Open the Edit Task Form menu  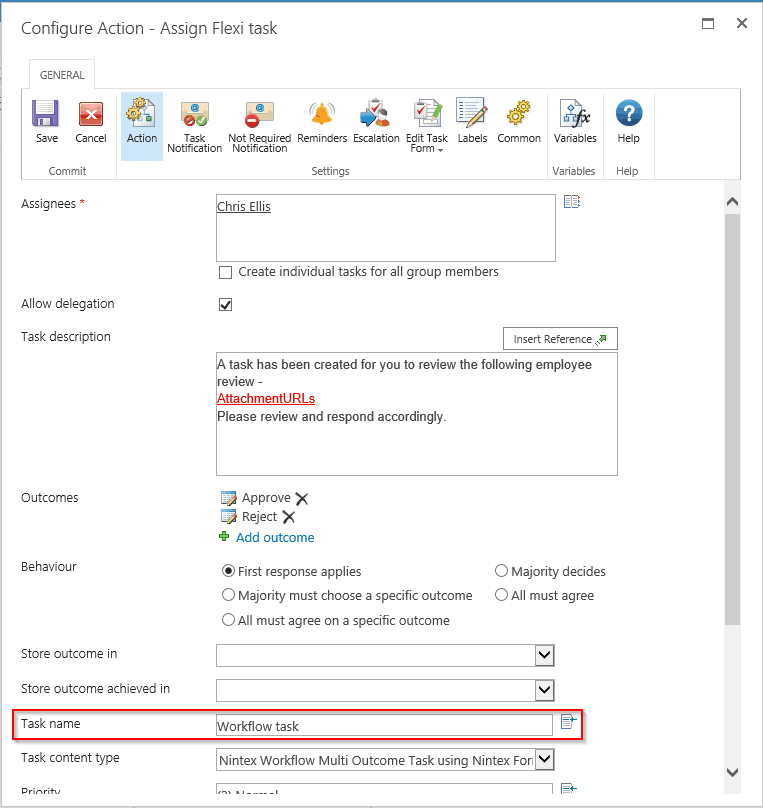[427, 127]
